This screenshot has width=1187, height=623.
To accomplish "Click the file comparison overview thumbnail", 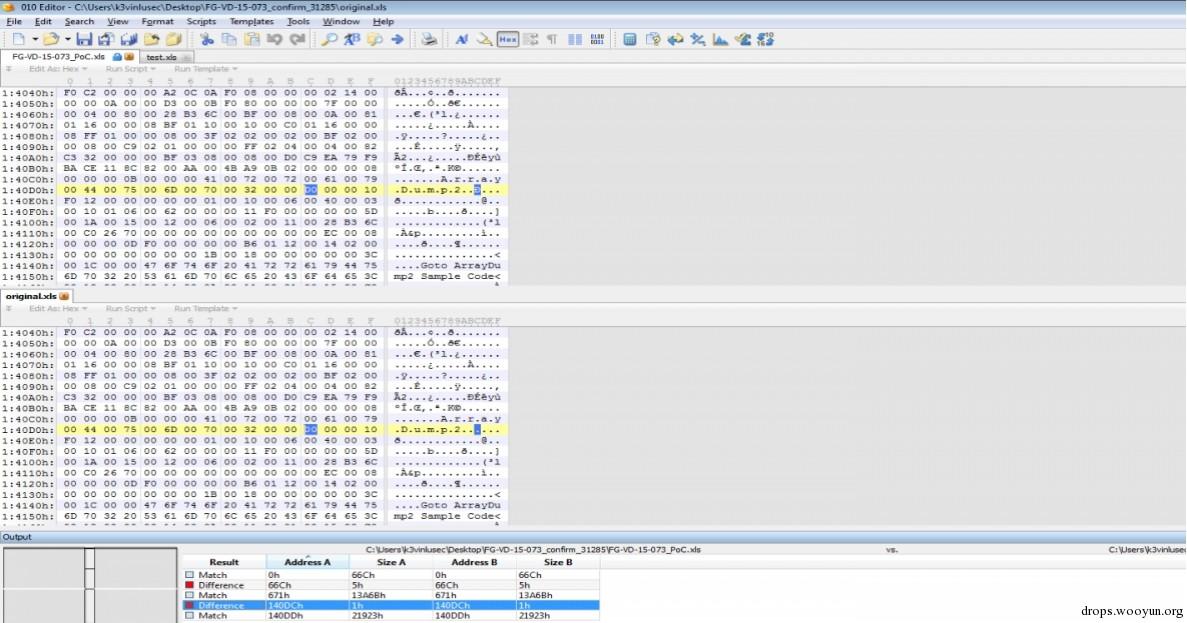I will point(89,585).
